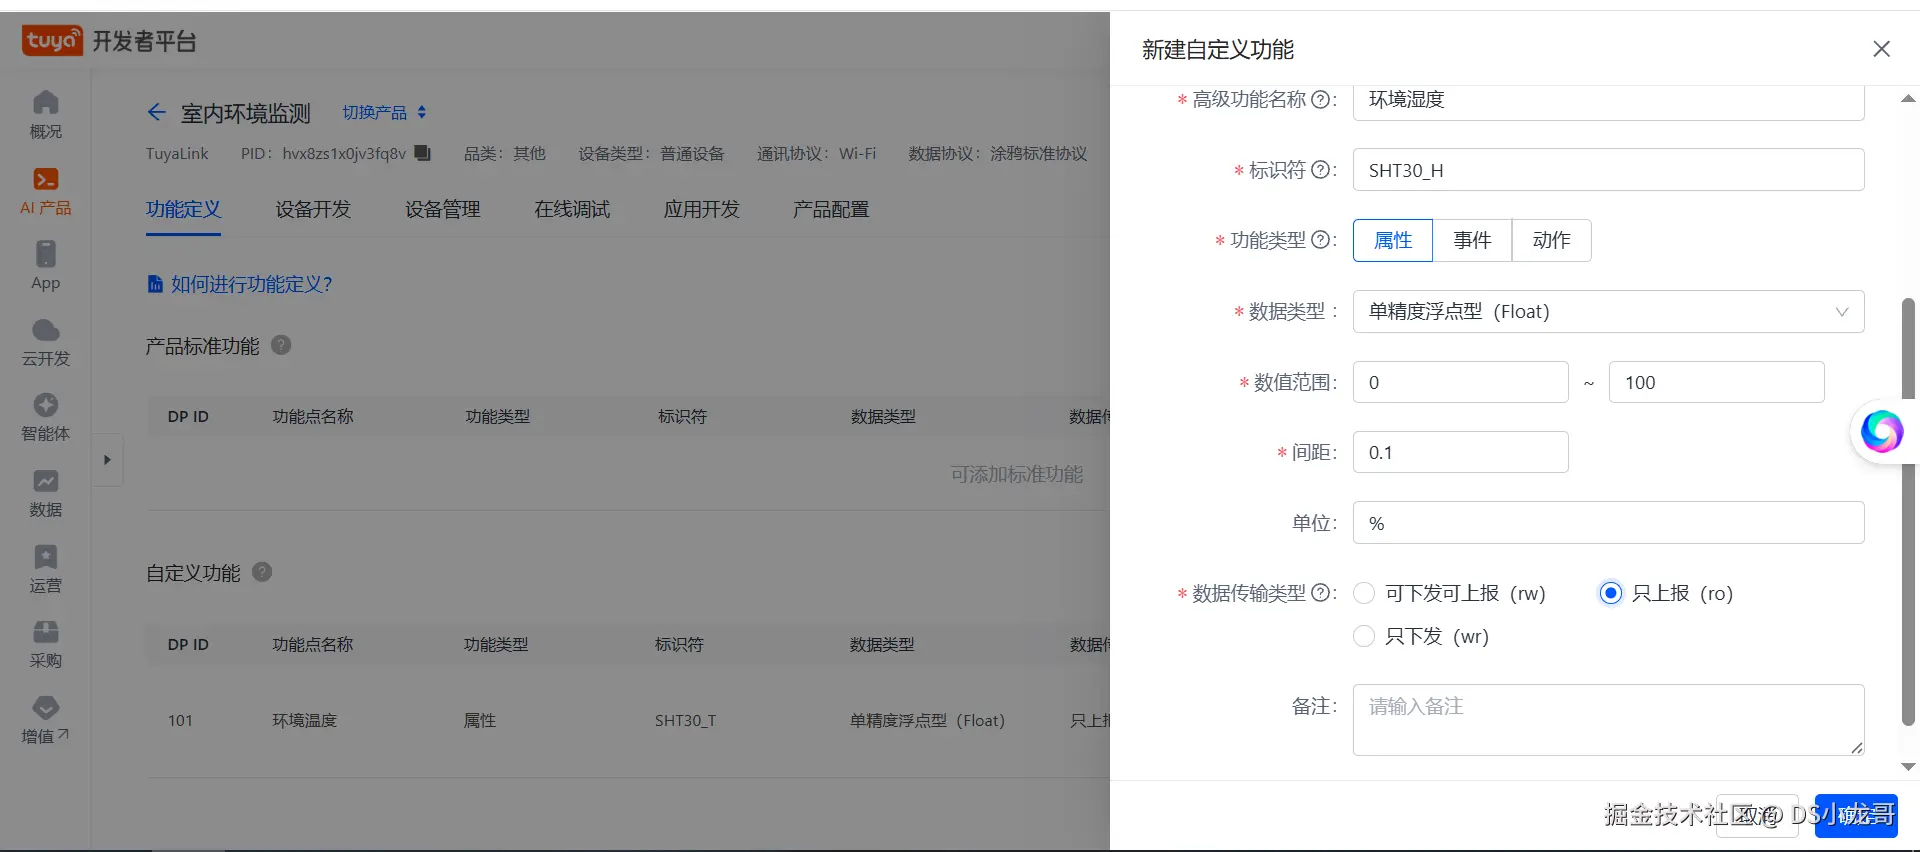Image resolution: width=1920 pixels, height=852 pixels.
Task: Click the tuya logo
Action: 52,41
